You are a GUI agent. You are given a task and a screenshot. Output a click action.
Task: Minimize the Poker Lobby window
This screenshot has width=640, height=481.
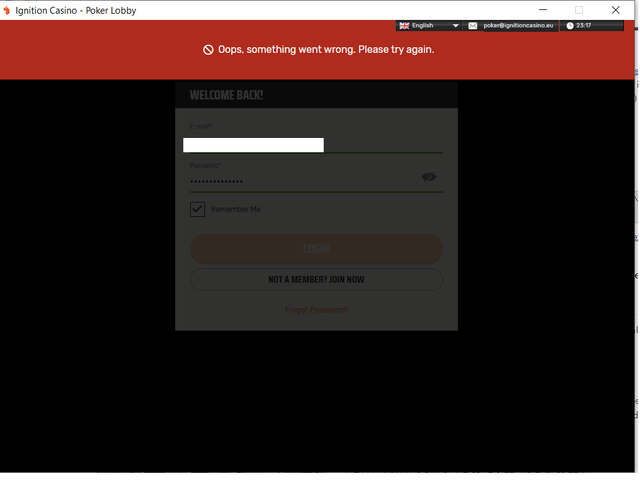point(543,10)
